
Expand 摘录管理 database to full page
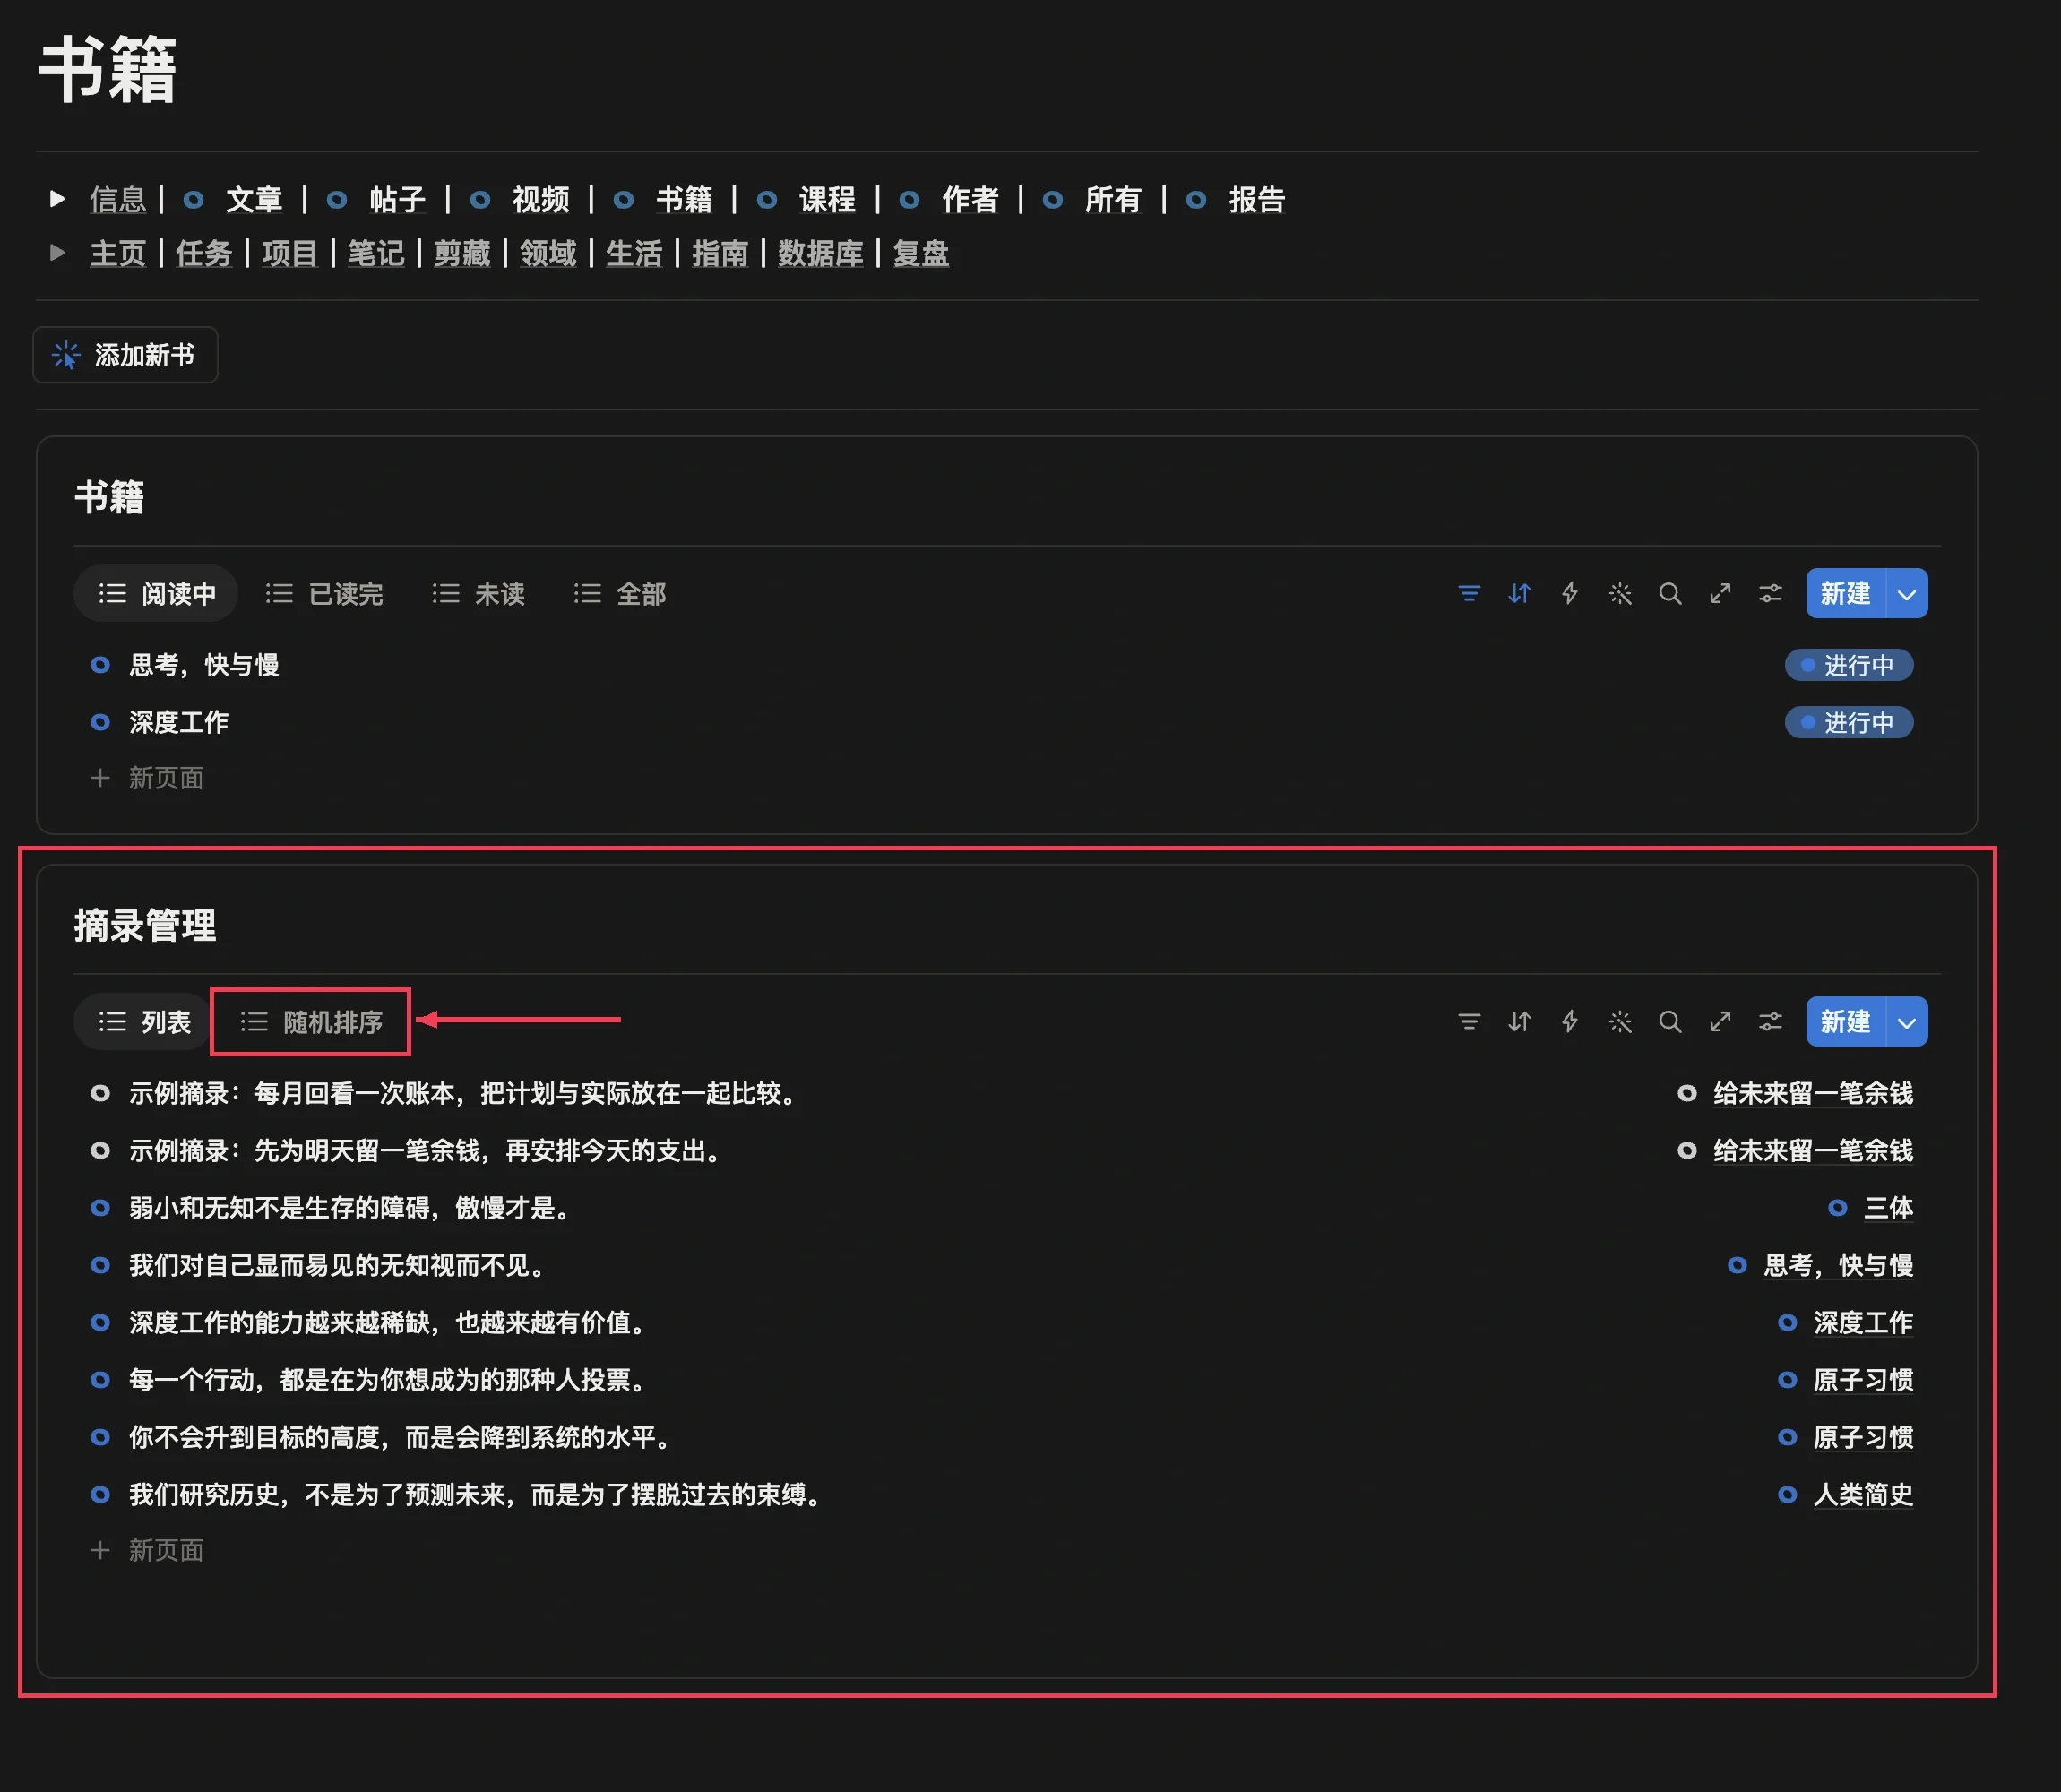[1720, 1022]
